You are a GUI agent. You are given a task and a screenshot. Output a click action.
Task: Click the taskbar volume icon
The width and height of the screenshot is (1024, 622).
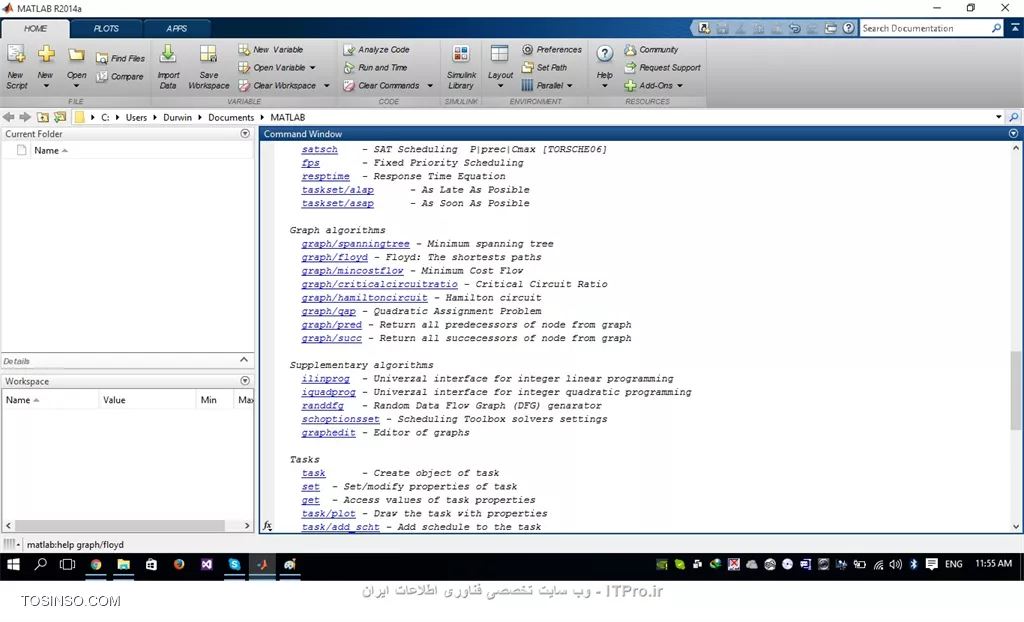click(895, 565)
